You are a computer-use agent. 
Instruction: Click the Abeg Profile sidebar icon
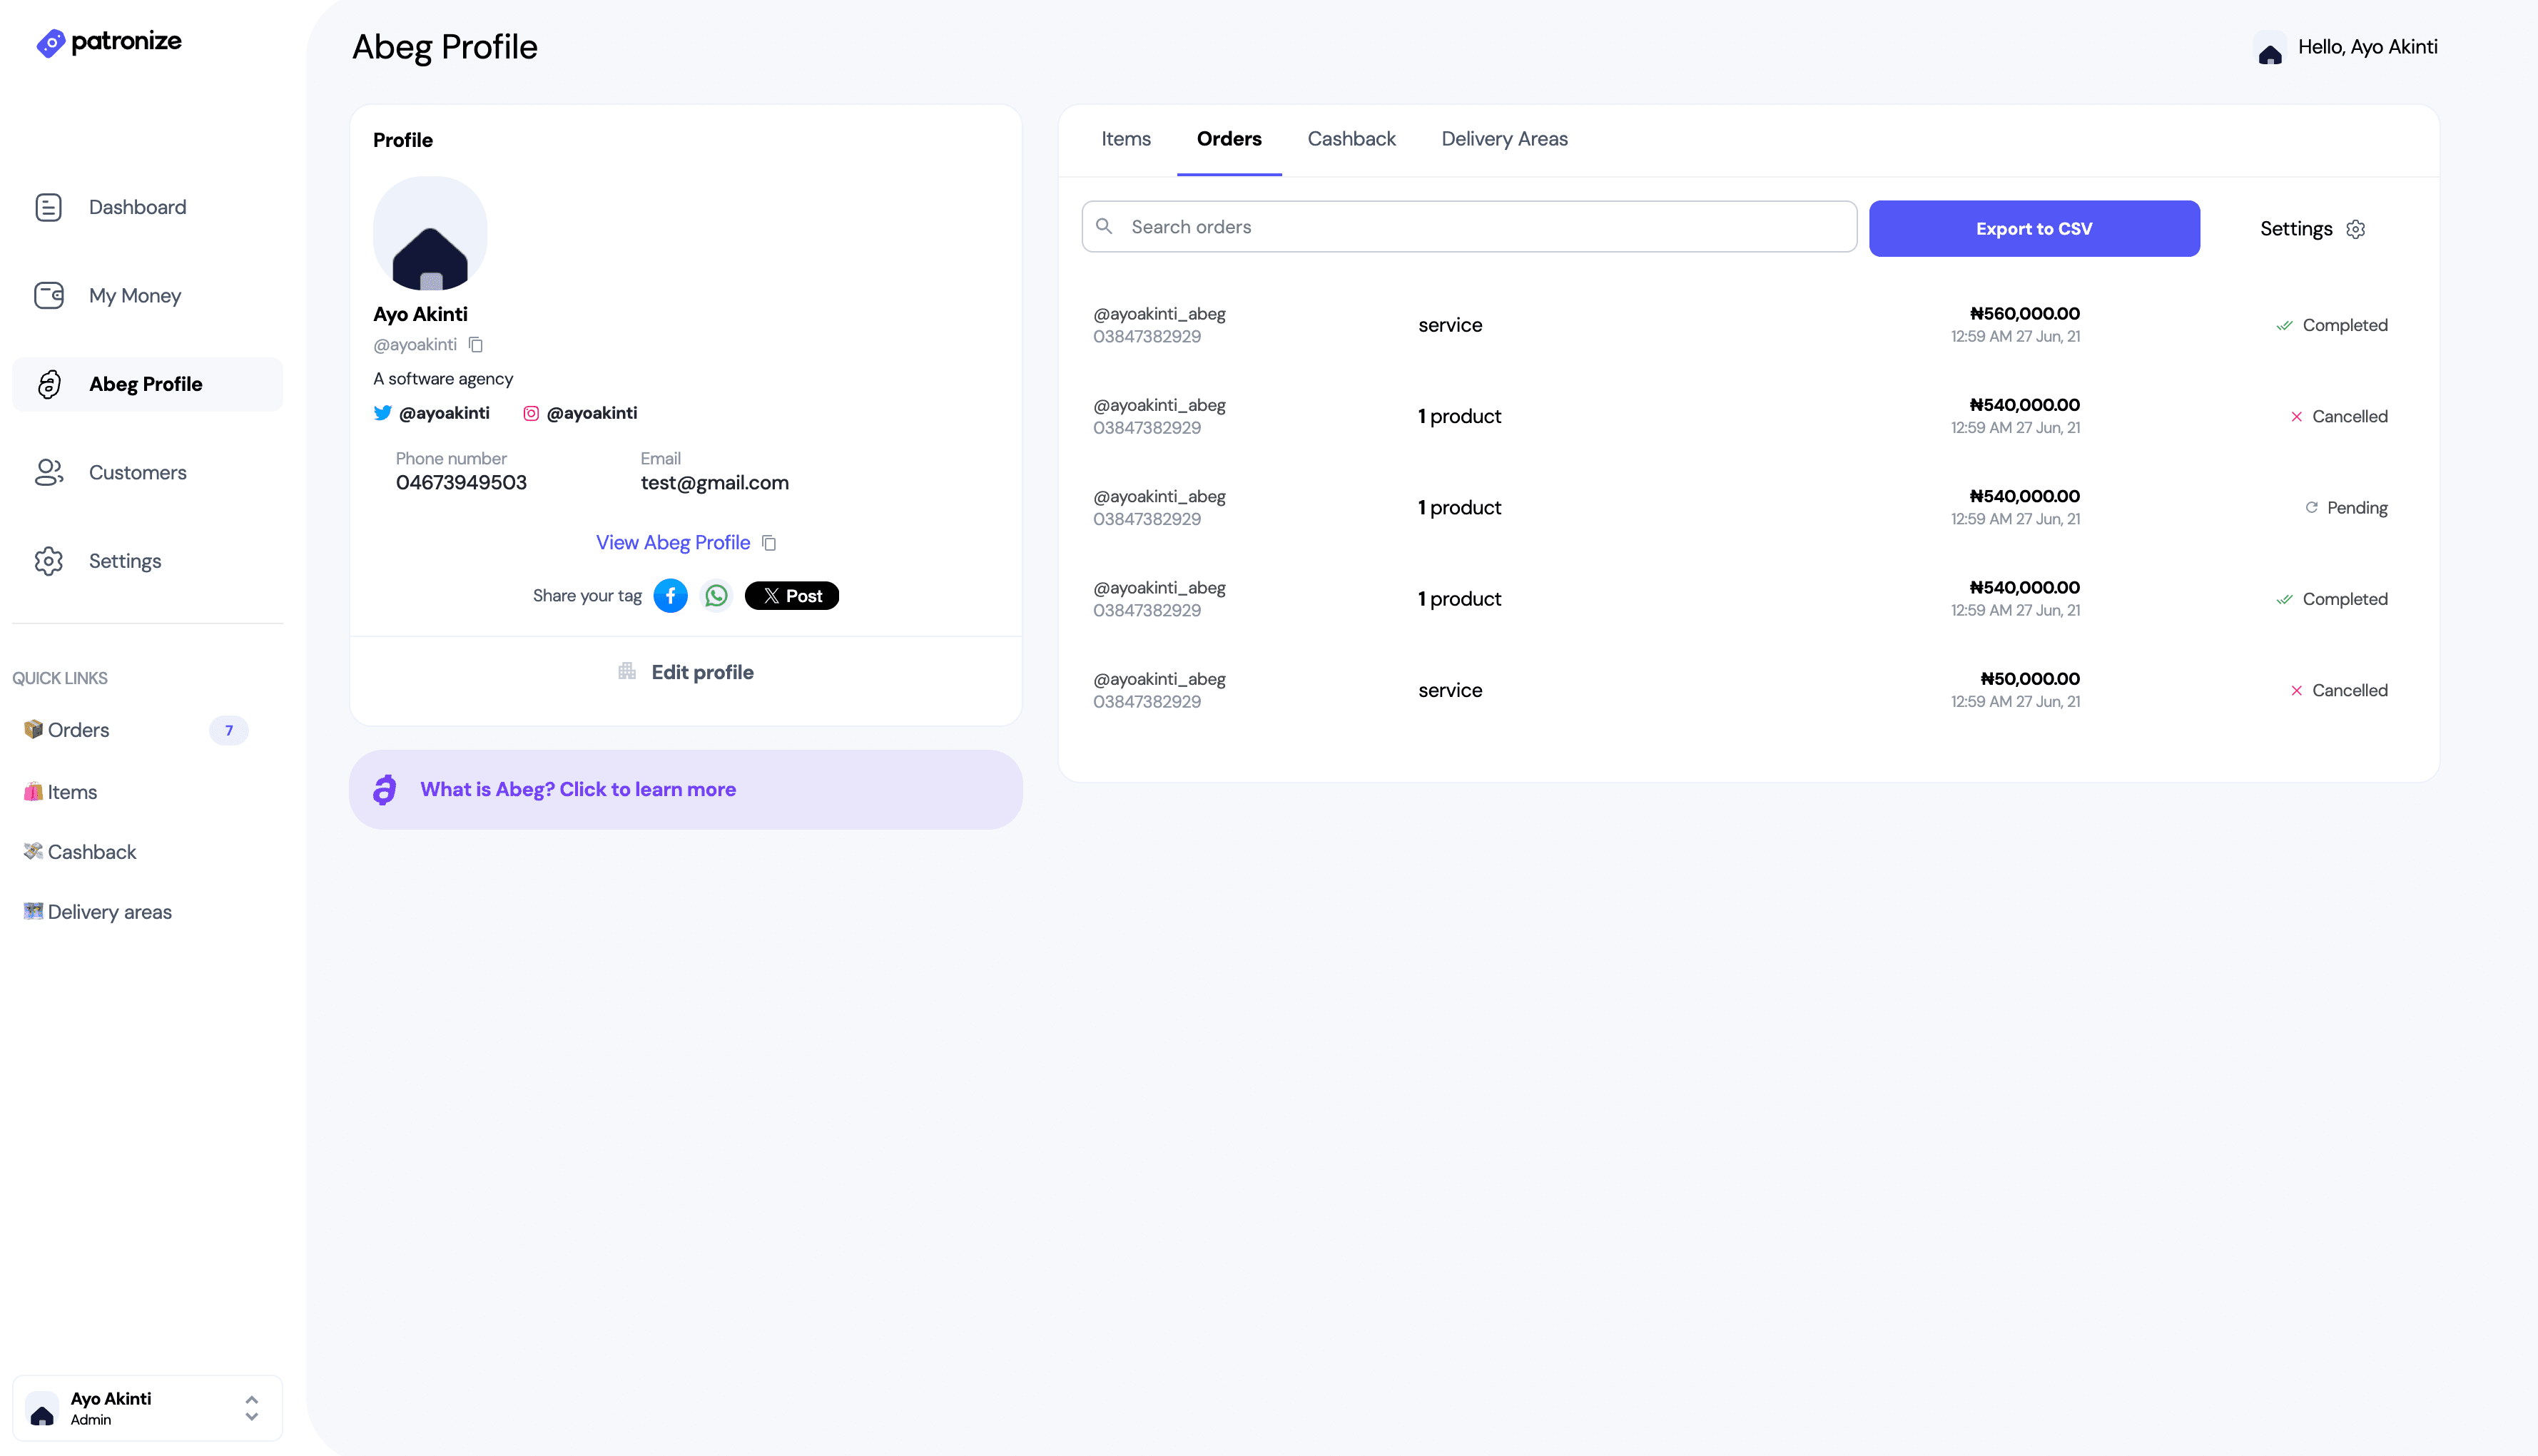(x=48, y=384)
